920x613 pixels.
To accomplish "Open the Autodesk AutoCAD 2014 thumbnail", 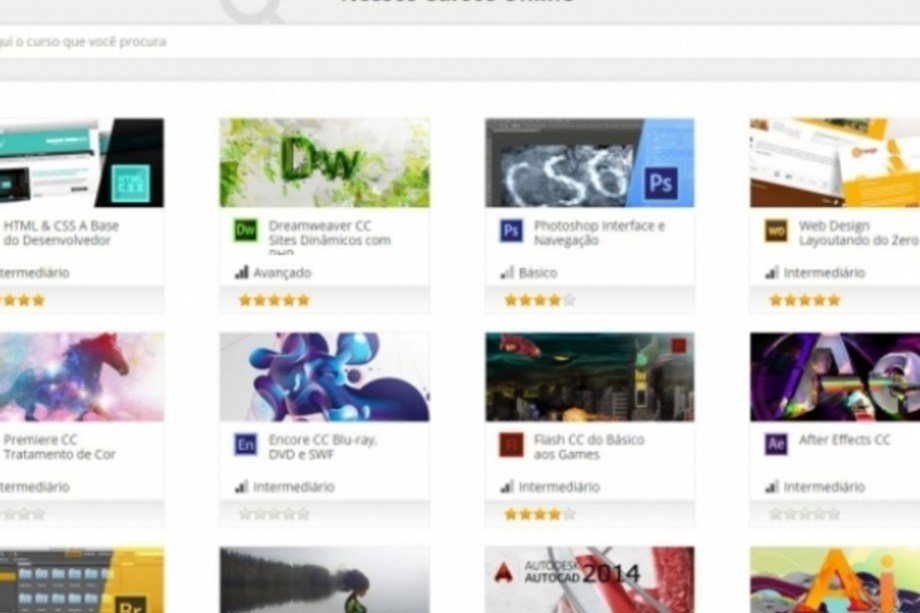I will (x=590, y=580).
